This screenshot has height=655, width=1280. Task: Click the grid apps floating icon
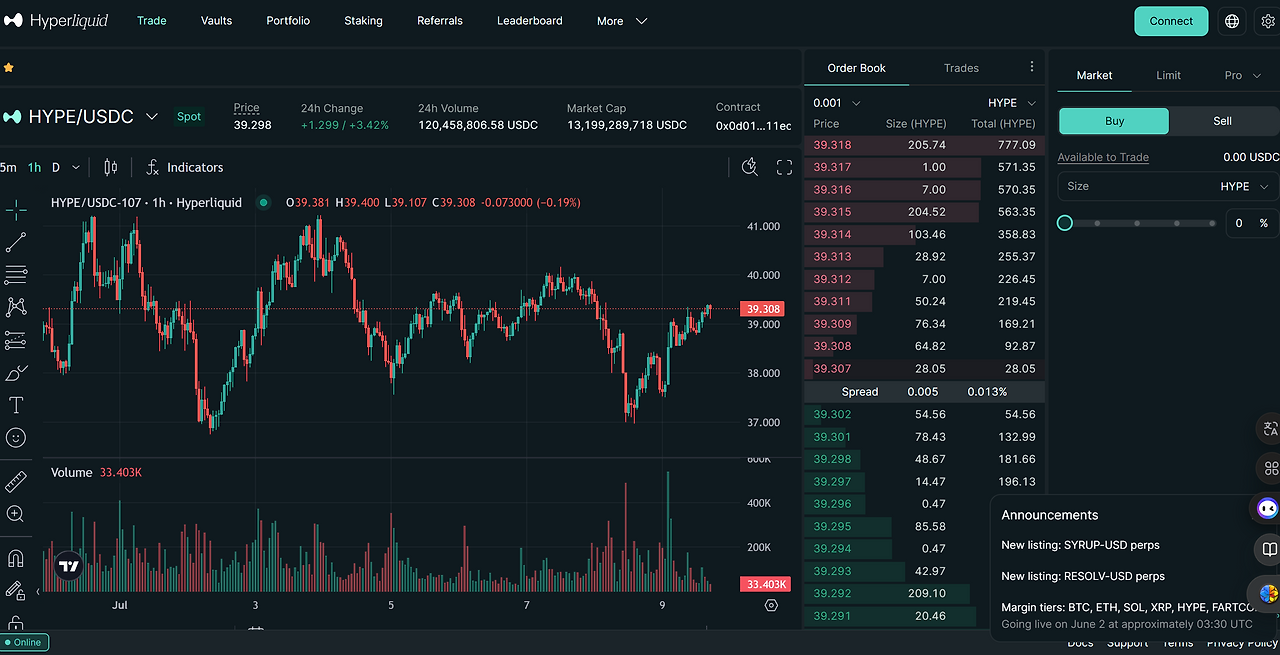click(1269, 468)
